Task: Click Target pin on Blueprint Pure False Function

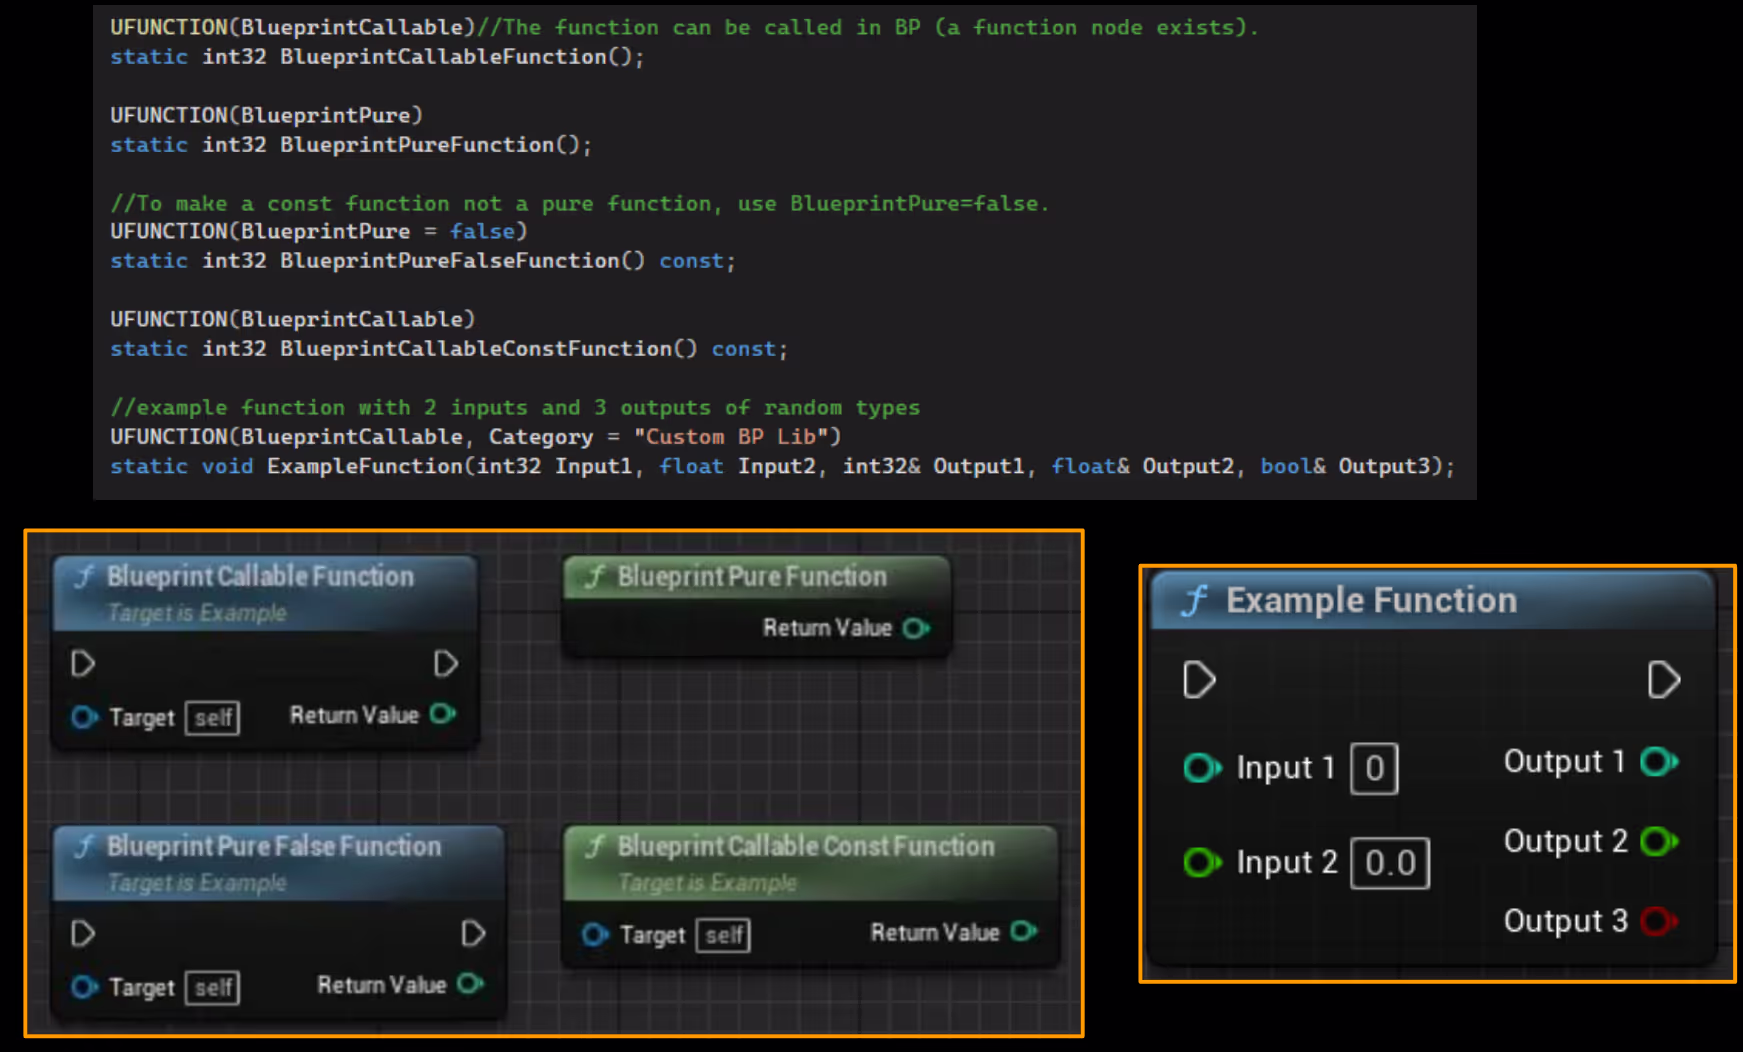Action: point(85,987)
